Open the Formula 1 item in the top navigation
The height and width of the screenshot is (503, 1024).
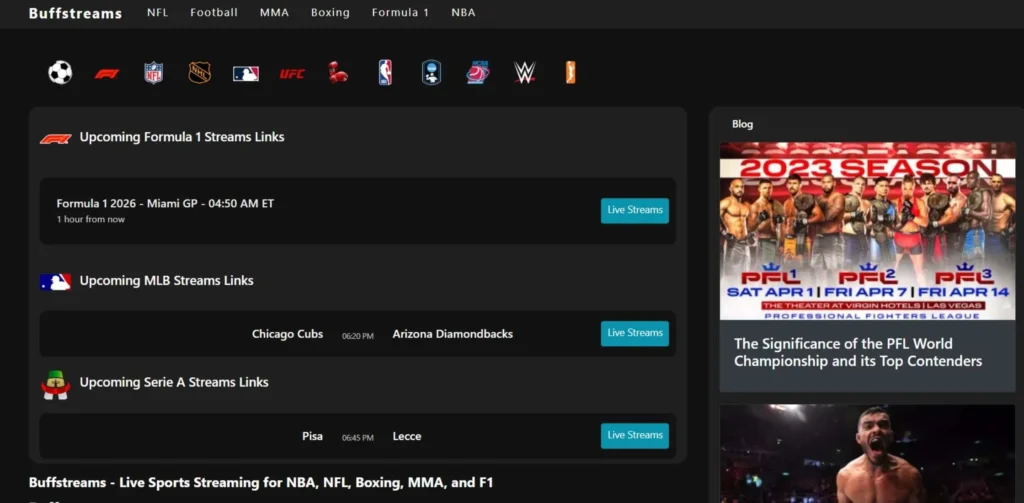click(400, 12)
